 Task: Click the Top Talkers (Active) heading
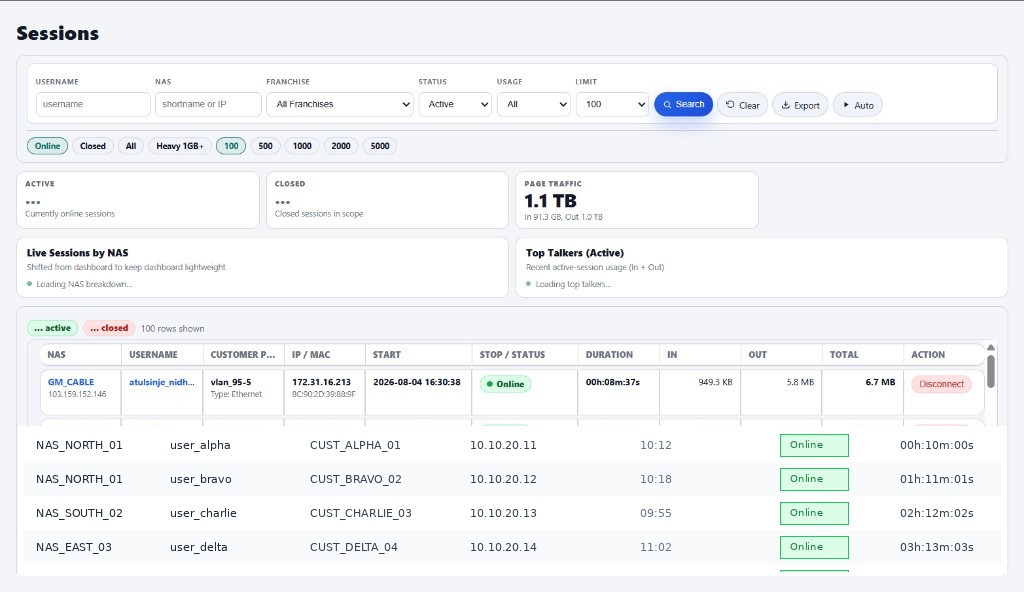pos(575,253)
